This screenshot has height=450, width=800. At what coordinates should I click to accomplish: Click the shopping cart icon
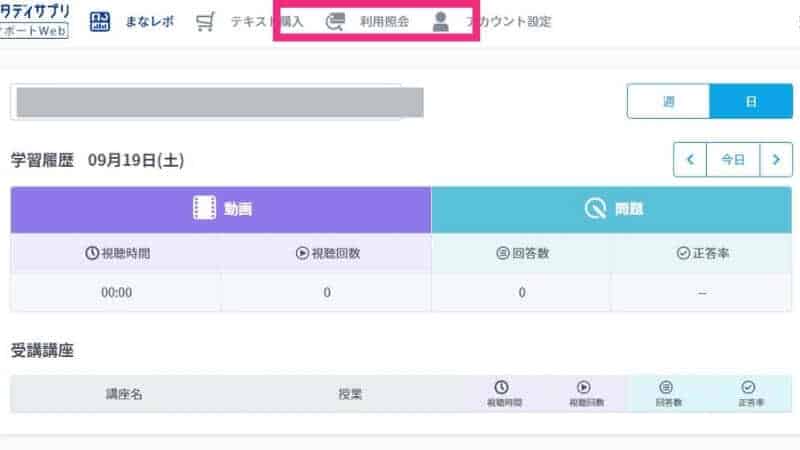click(x=205, y=21)
